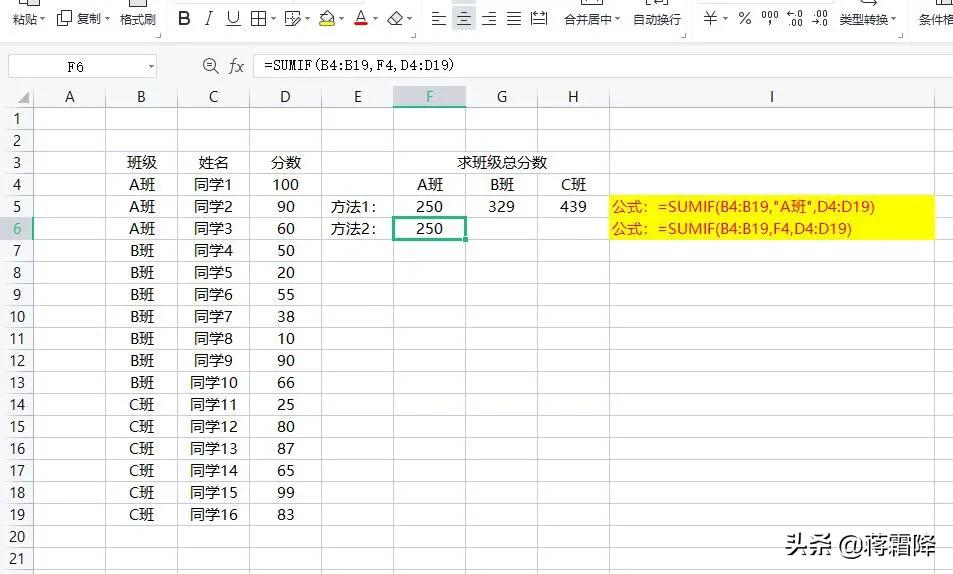Click score cell showing 99
The height and width of the screenshot is (574, 953).
click(x=285, y=493)
